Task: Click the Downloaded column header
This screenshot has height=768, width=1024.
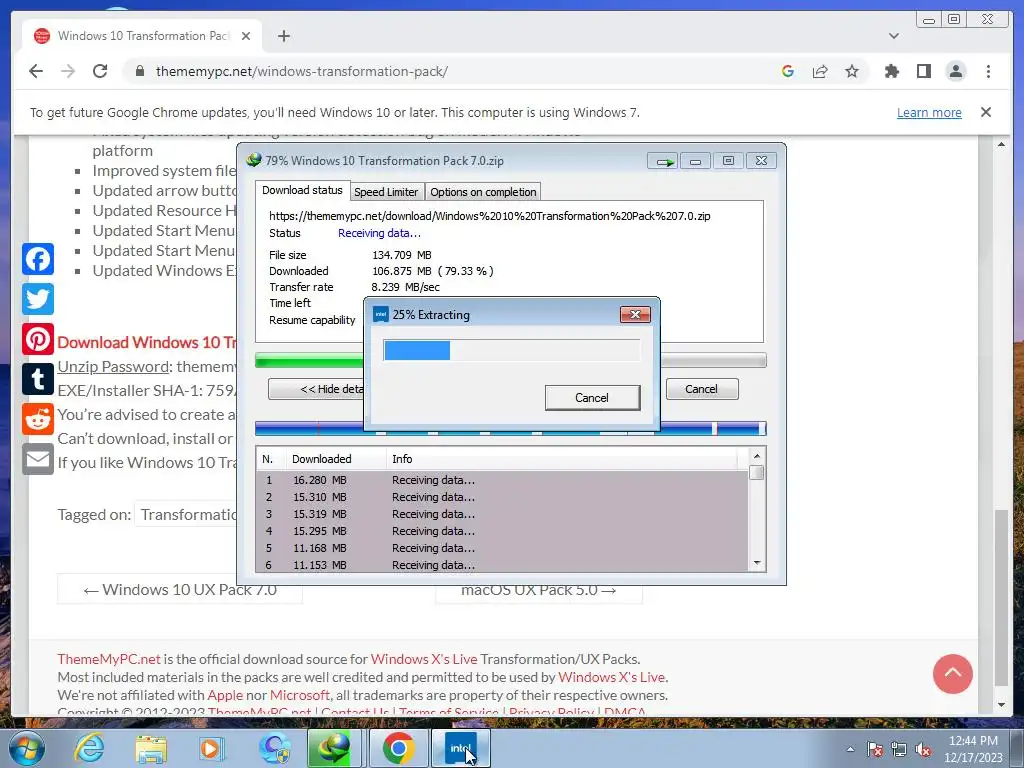Action: point(336,459)
